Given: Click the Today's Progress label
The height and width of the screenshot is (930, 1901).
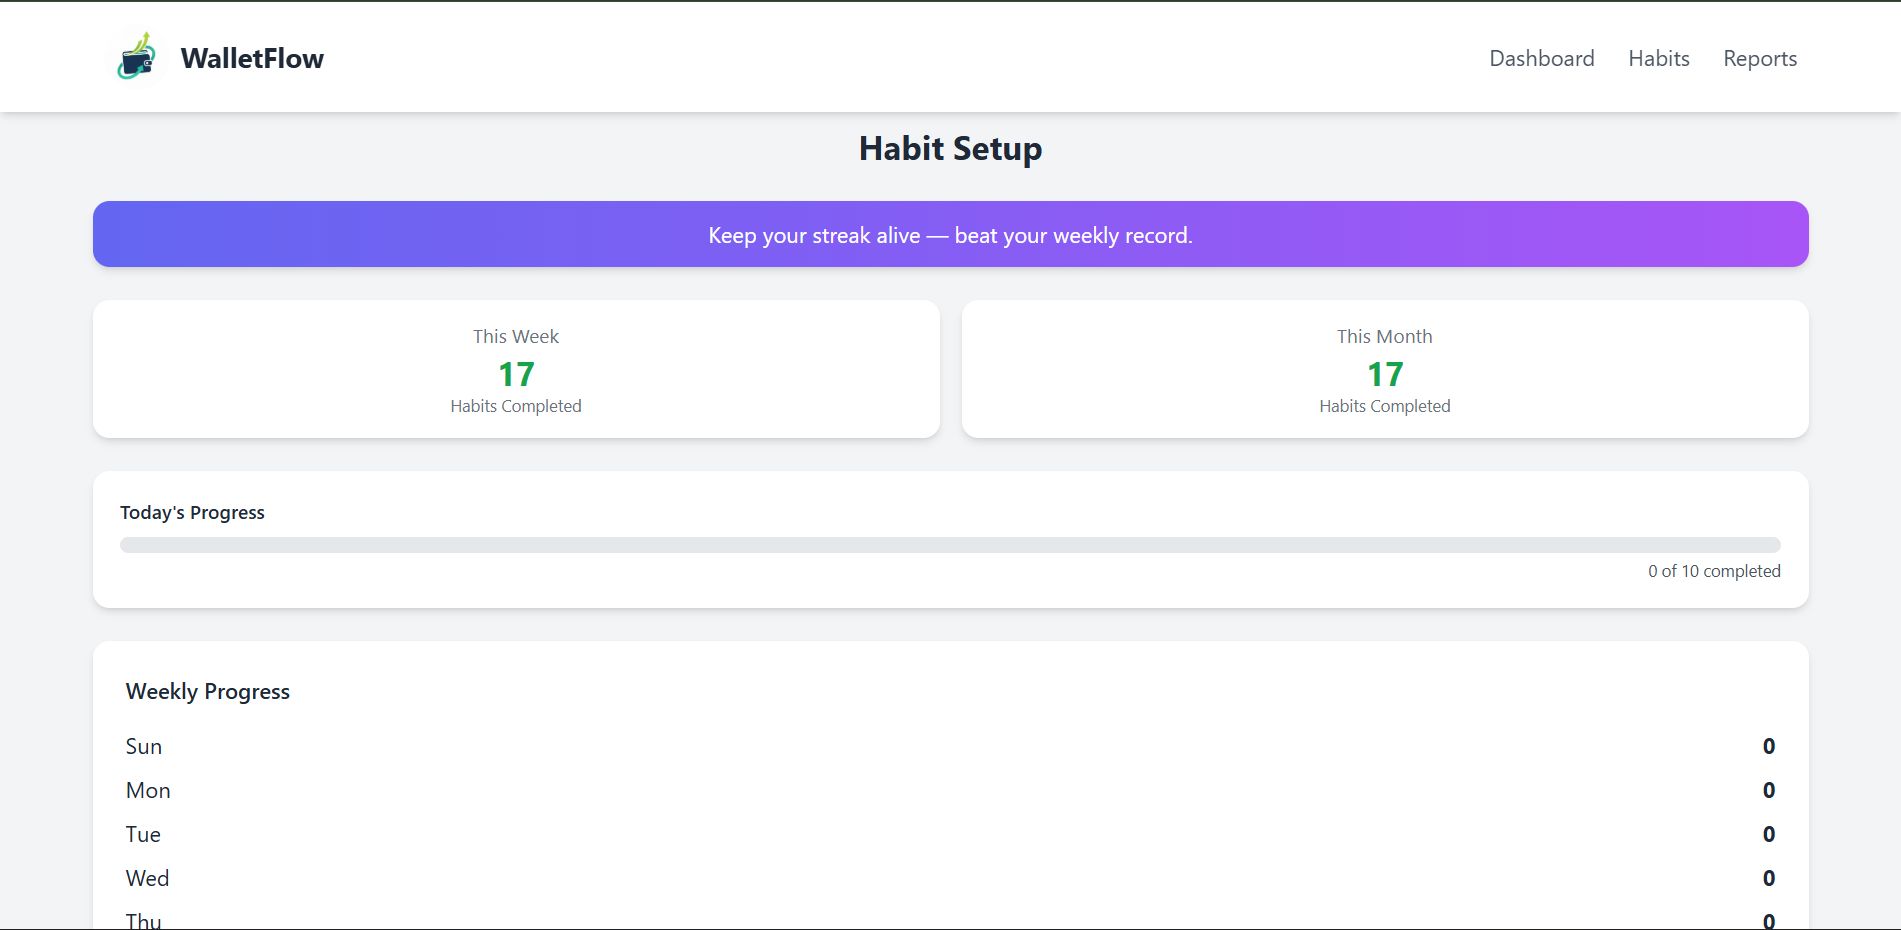Looking at the screenshot, I should click(x=192, y=512).
